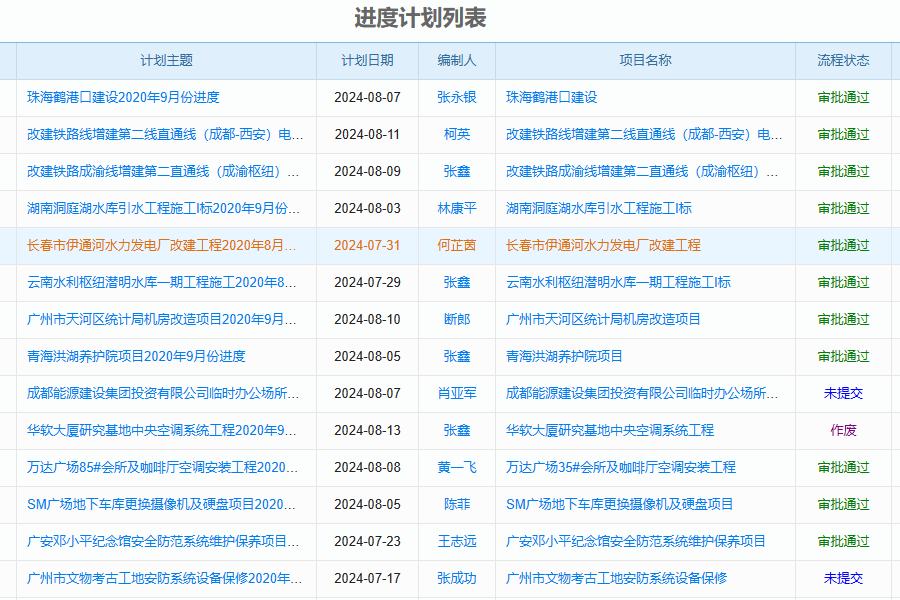The width and height of the screenshot is (900, 600).
Task: Select date cell 2024-07-23
Action: coord(367,541)
